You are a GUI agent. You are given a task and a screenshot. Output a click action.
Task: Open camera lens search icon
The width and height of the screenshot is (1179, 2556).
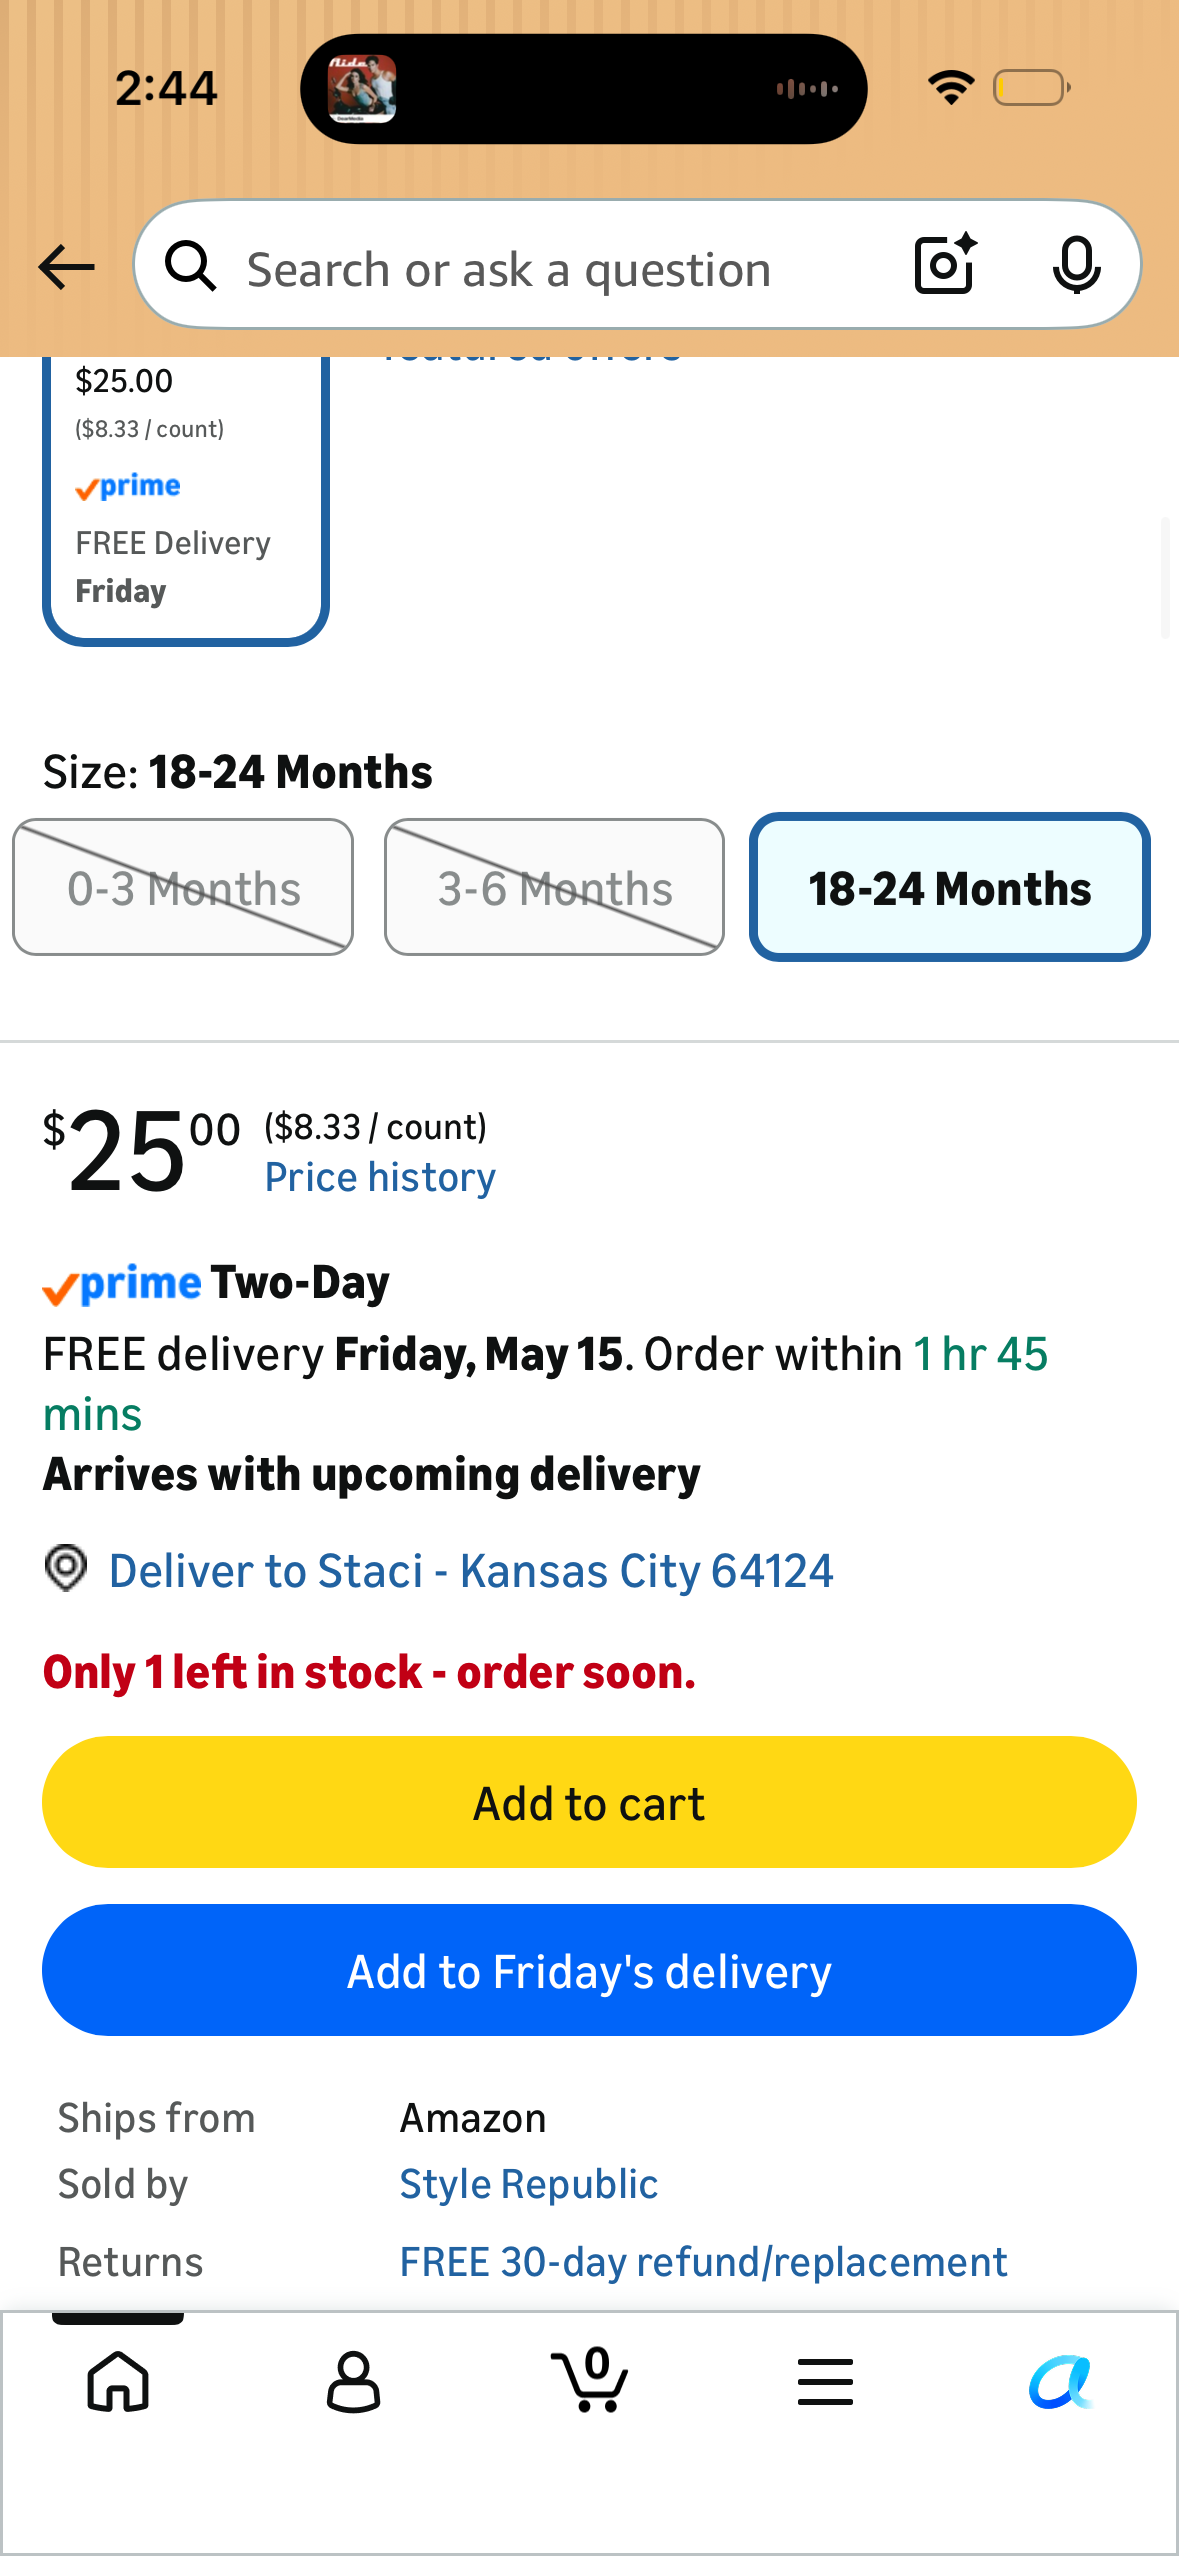point(945,265)
